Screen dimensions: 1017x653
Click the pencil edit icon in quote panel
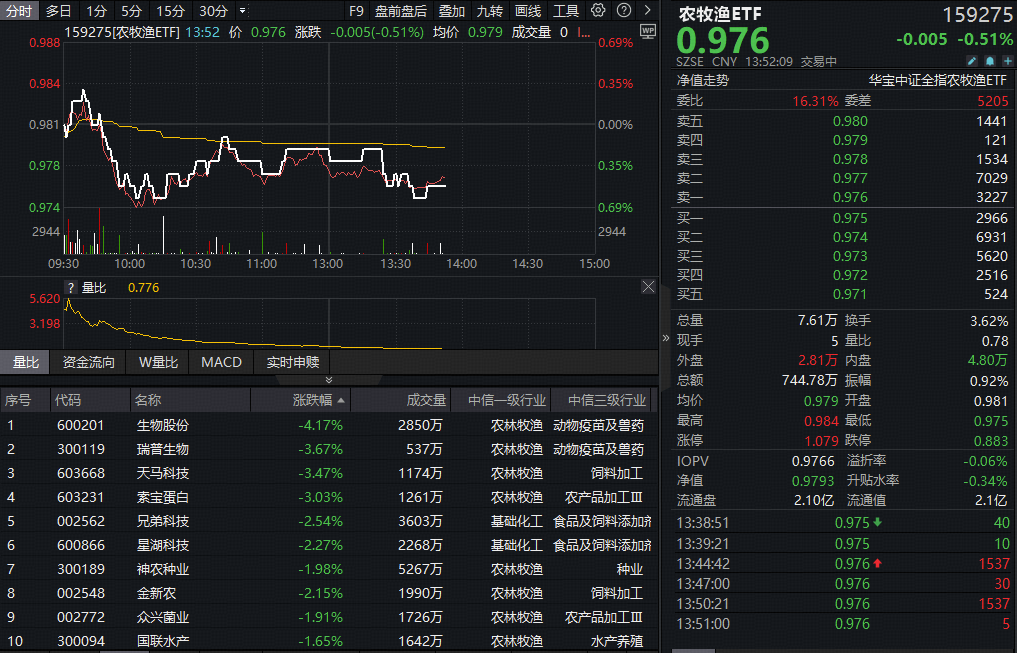click(971, 61)
